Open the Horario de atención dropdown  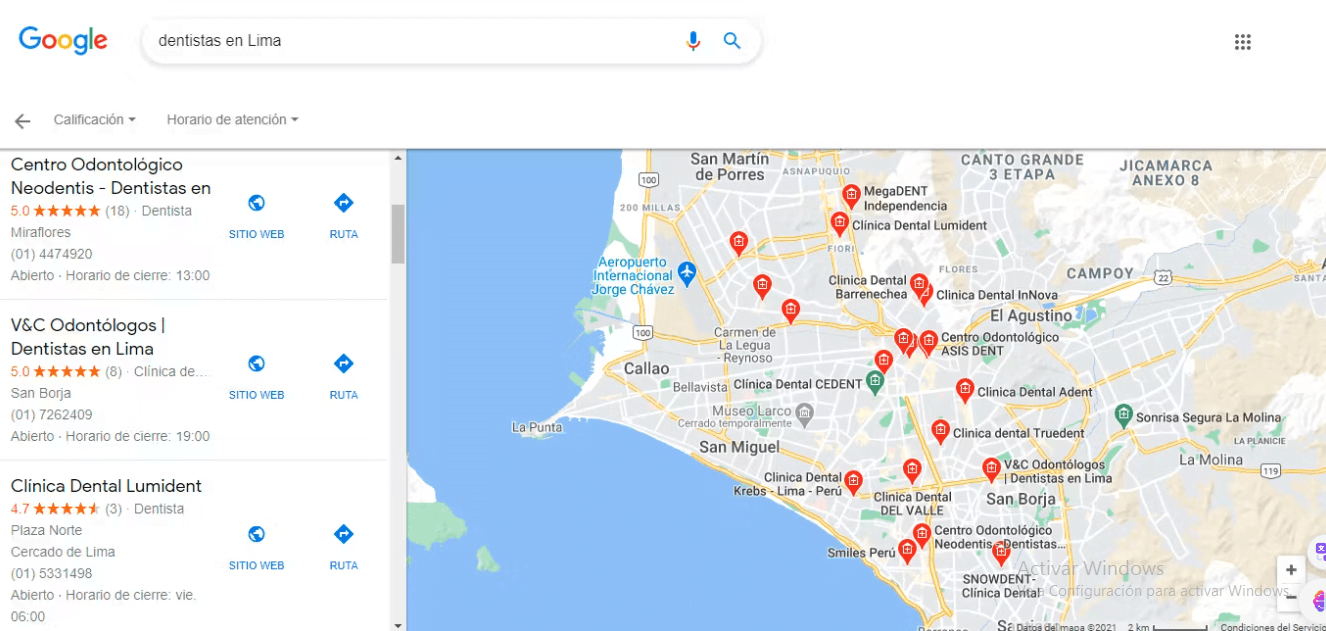click(x=232, y=119)
